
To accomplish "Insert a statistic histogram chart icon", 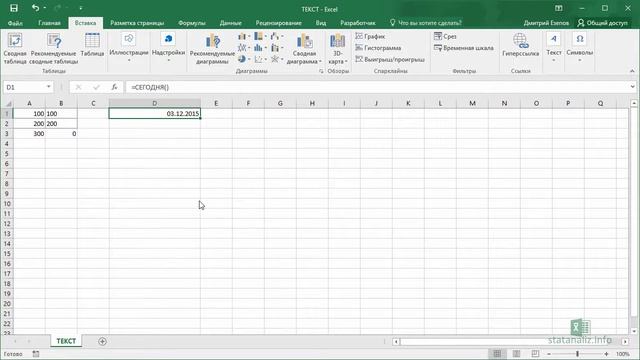I will [x=258, y=48].
